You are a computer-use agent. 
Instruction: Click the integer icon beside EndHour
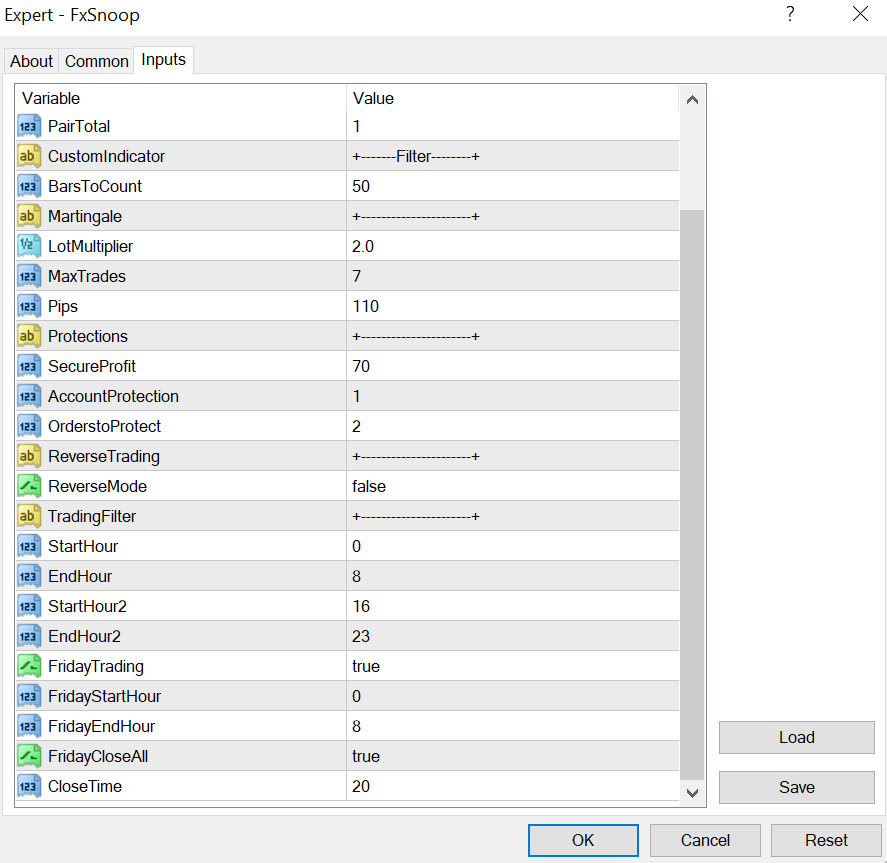click(29, 576)
